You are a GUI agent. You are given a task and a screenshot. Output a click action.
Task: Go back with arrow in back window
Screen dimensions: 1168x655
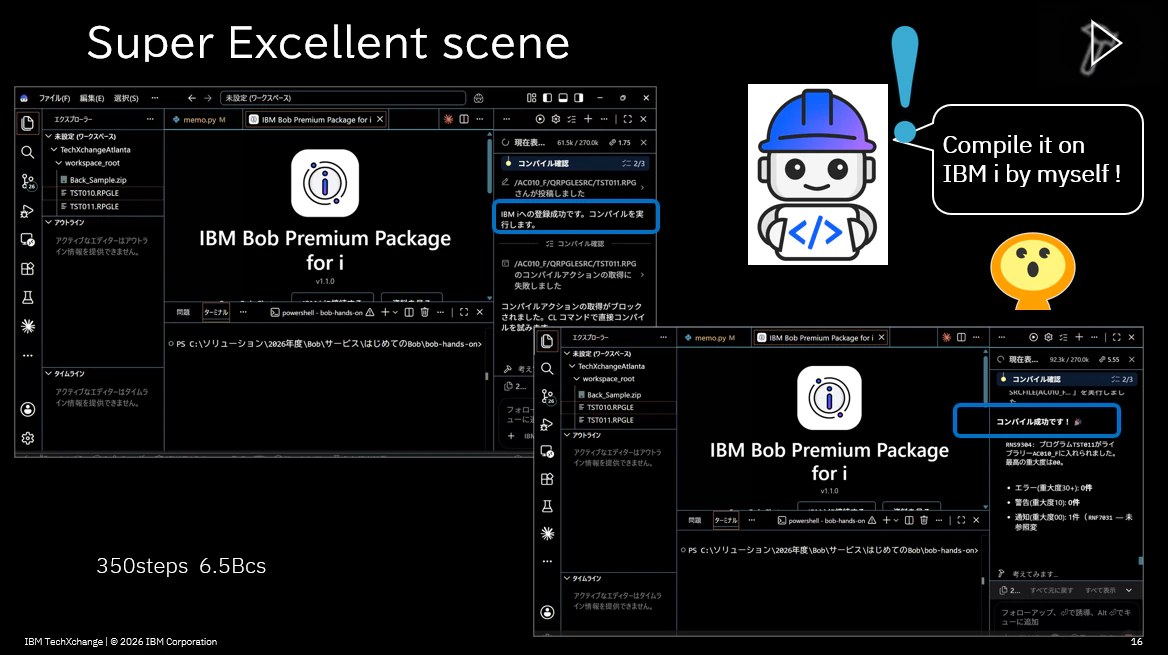pyautogui.click(x=191, y=98)
